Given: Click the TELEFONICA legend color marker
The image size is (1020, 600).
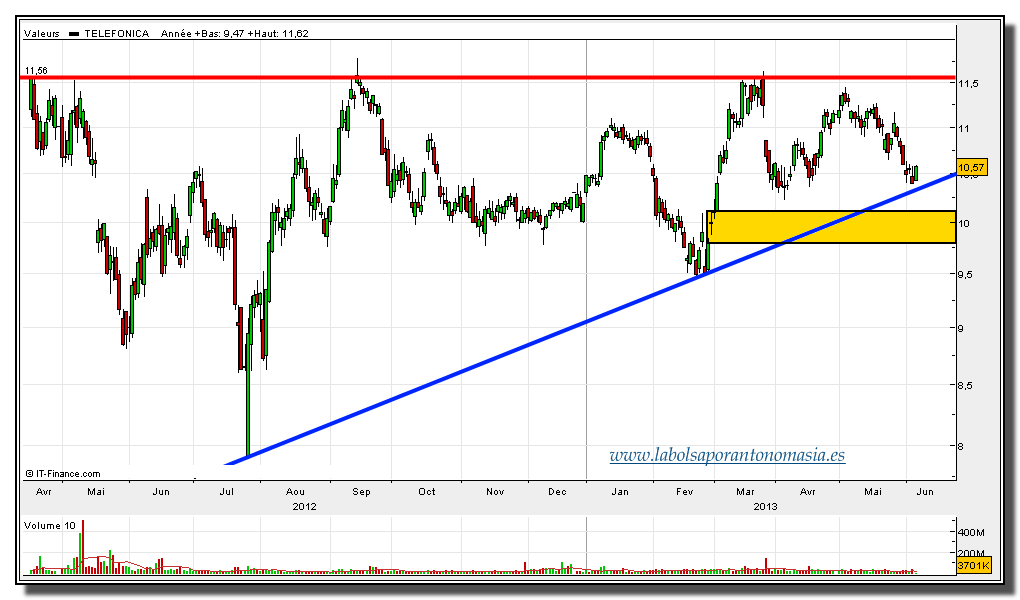Looking at the screenshot, I should coord(73,34).
